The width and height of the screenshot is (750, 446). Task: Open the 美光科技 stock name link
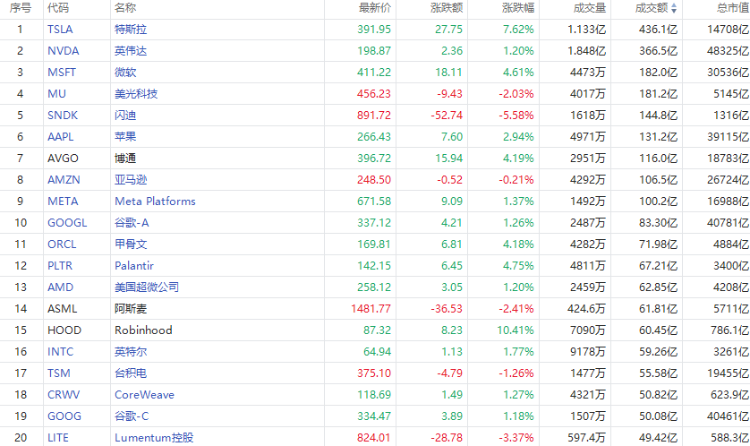pos(136,94)
